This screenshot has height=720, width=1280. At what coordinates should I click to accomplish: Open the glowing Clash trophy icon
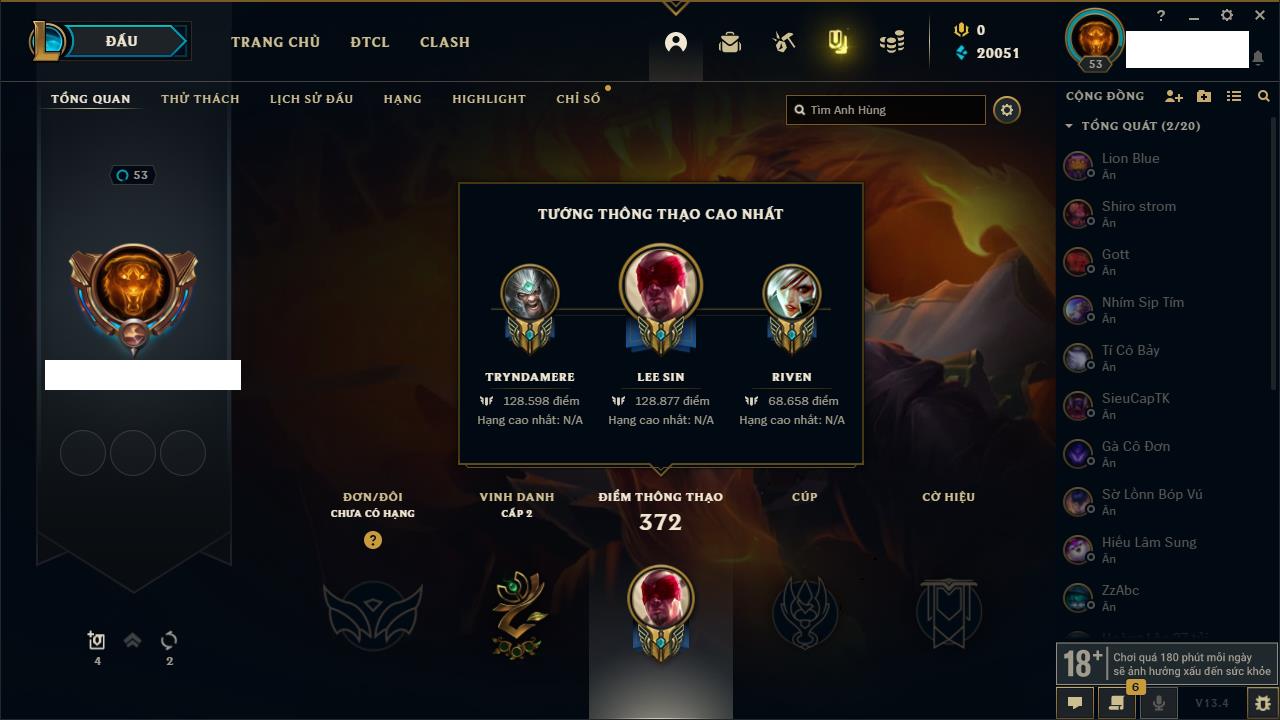[x=838, y=42]
